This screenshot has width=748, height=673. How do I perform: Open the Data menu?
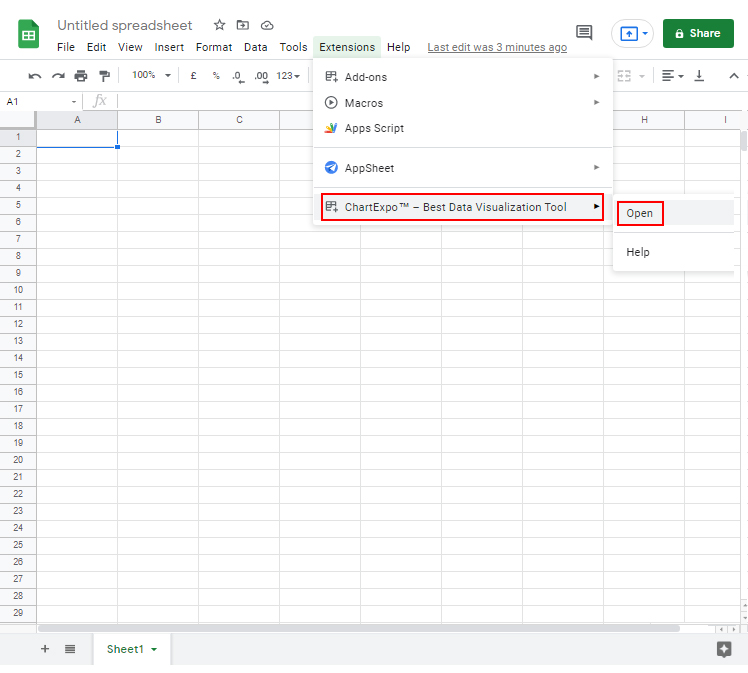pos(255,47)
